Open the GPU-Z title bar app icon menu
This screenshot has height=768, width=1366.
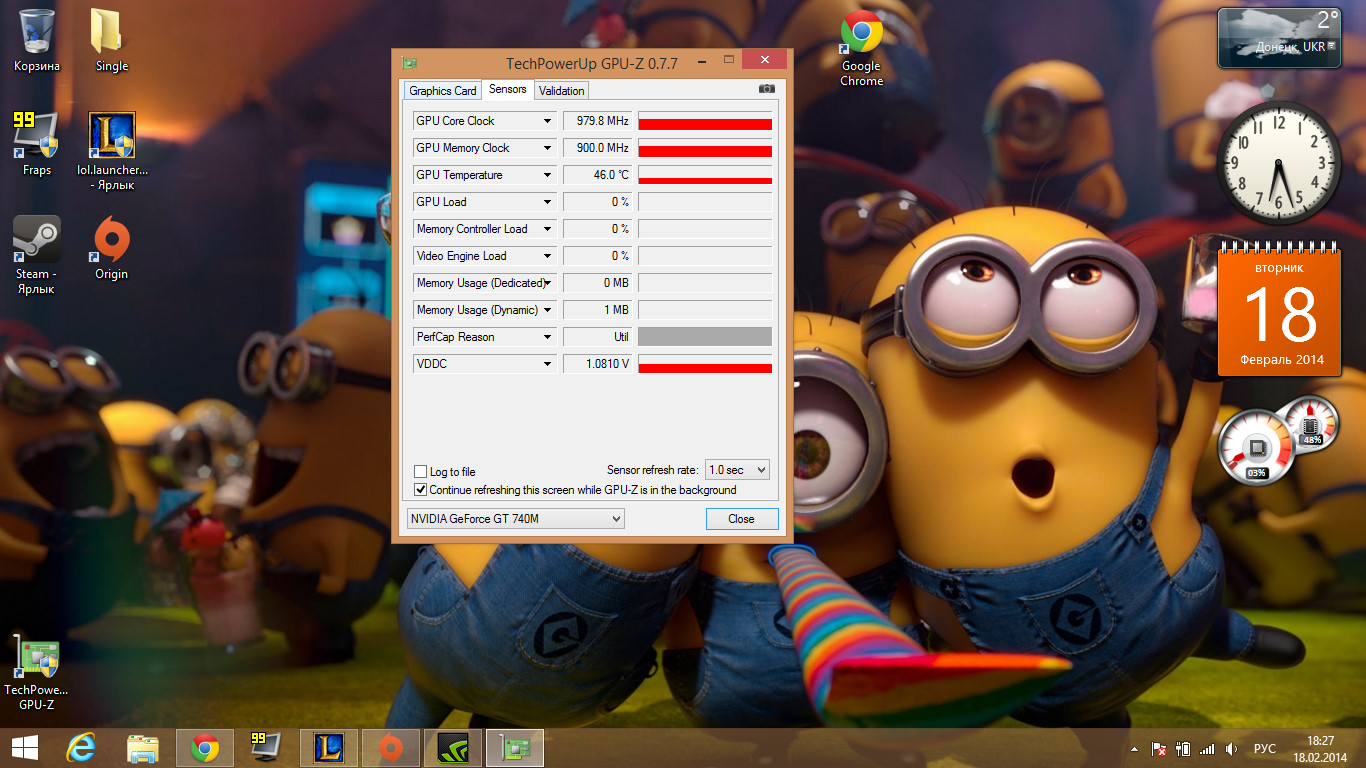coord(409,64)
